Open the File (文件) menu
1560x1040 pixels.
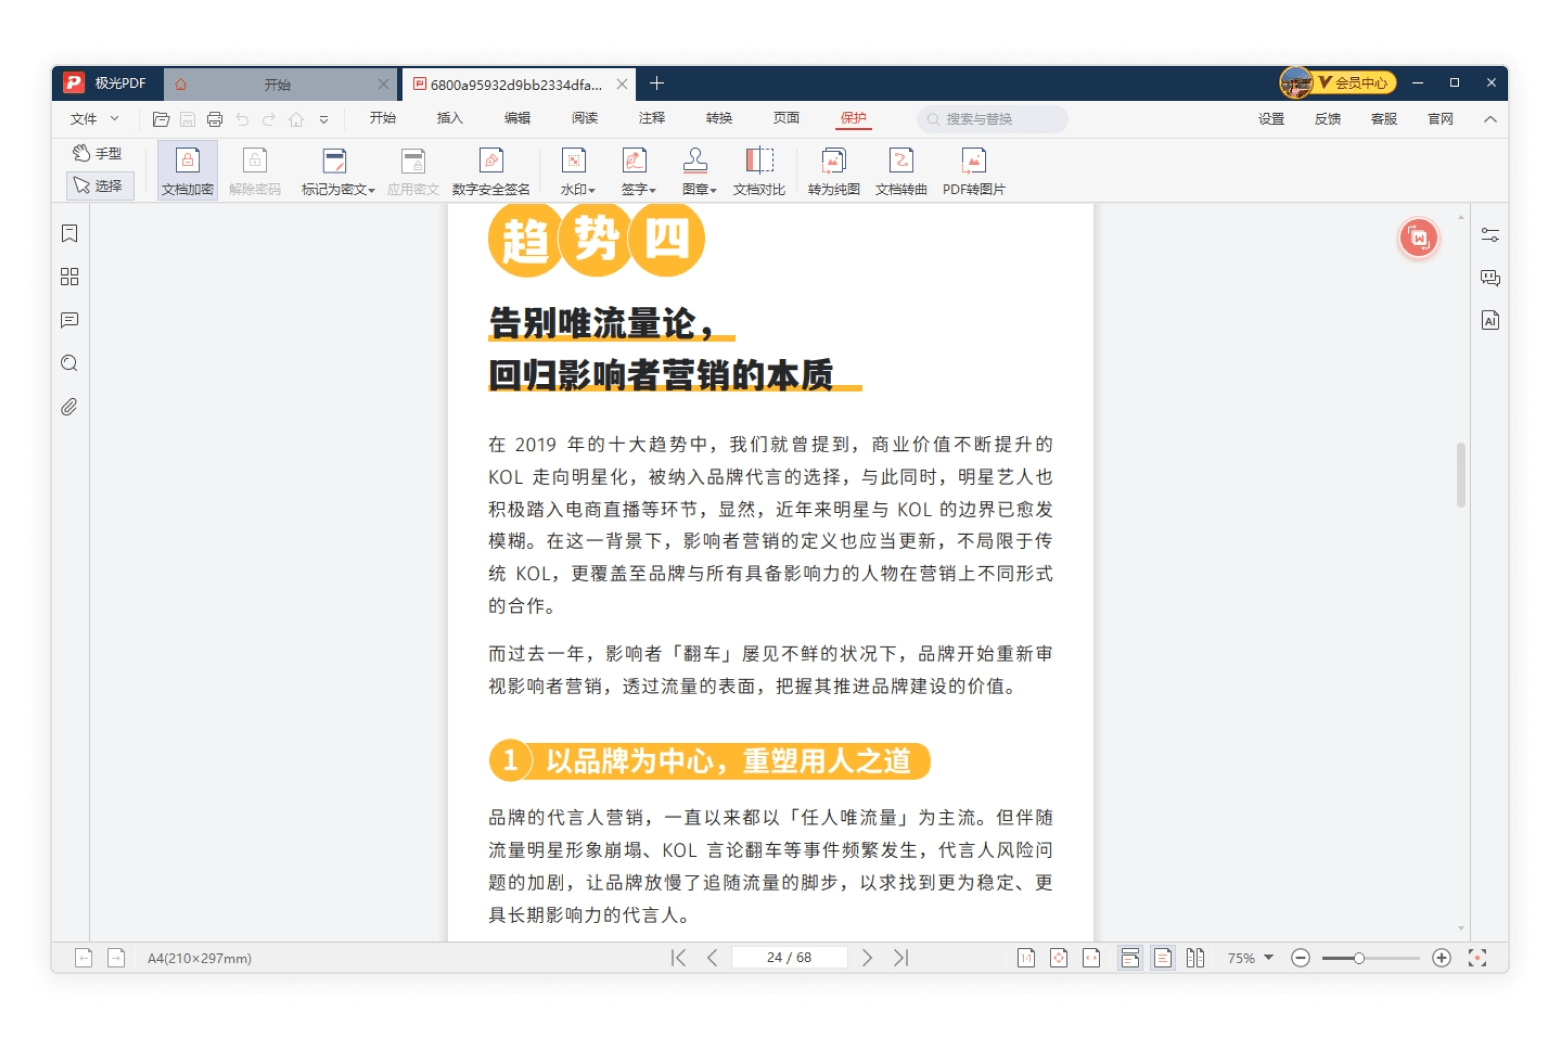(94, 119)
